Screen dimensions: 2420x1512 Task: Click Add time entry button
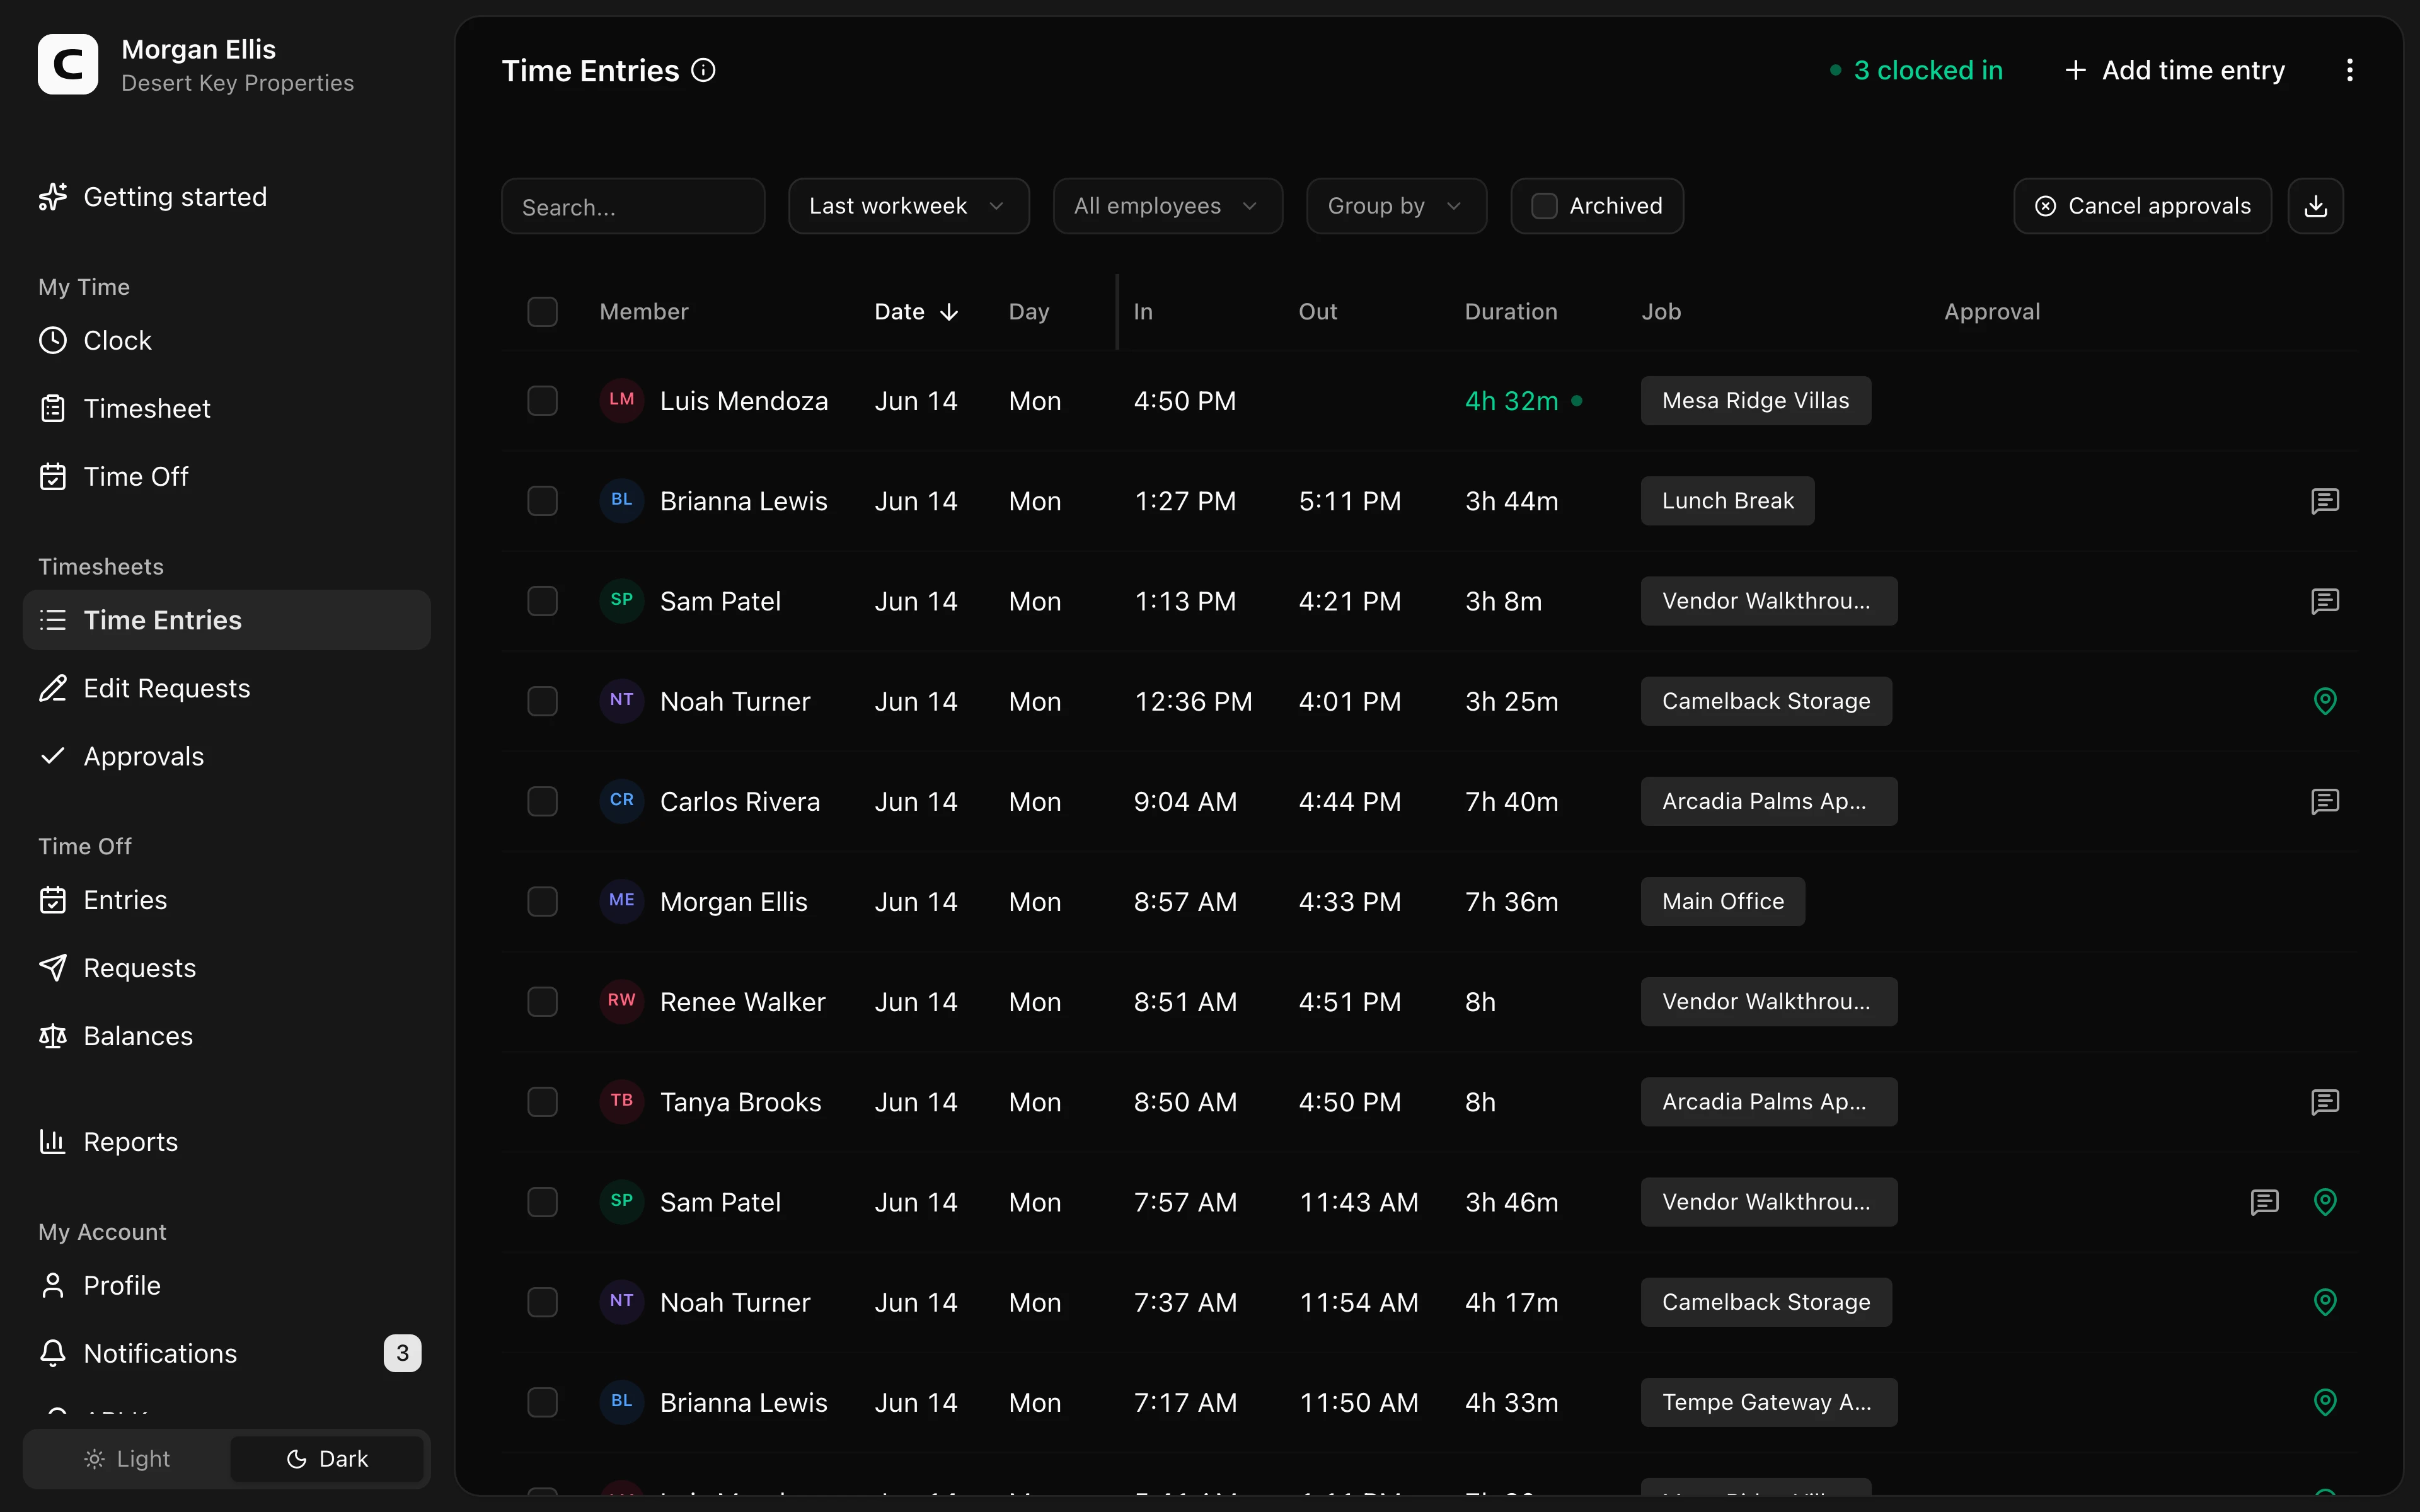click(2175, 70)
